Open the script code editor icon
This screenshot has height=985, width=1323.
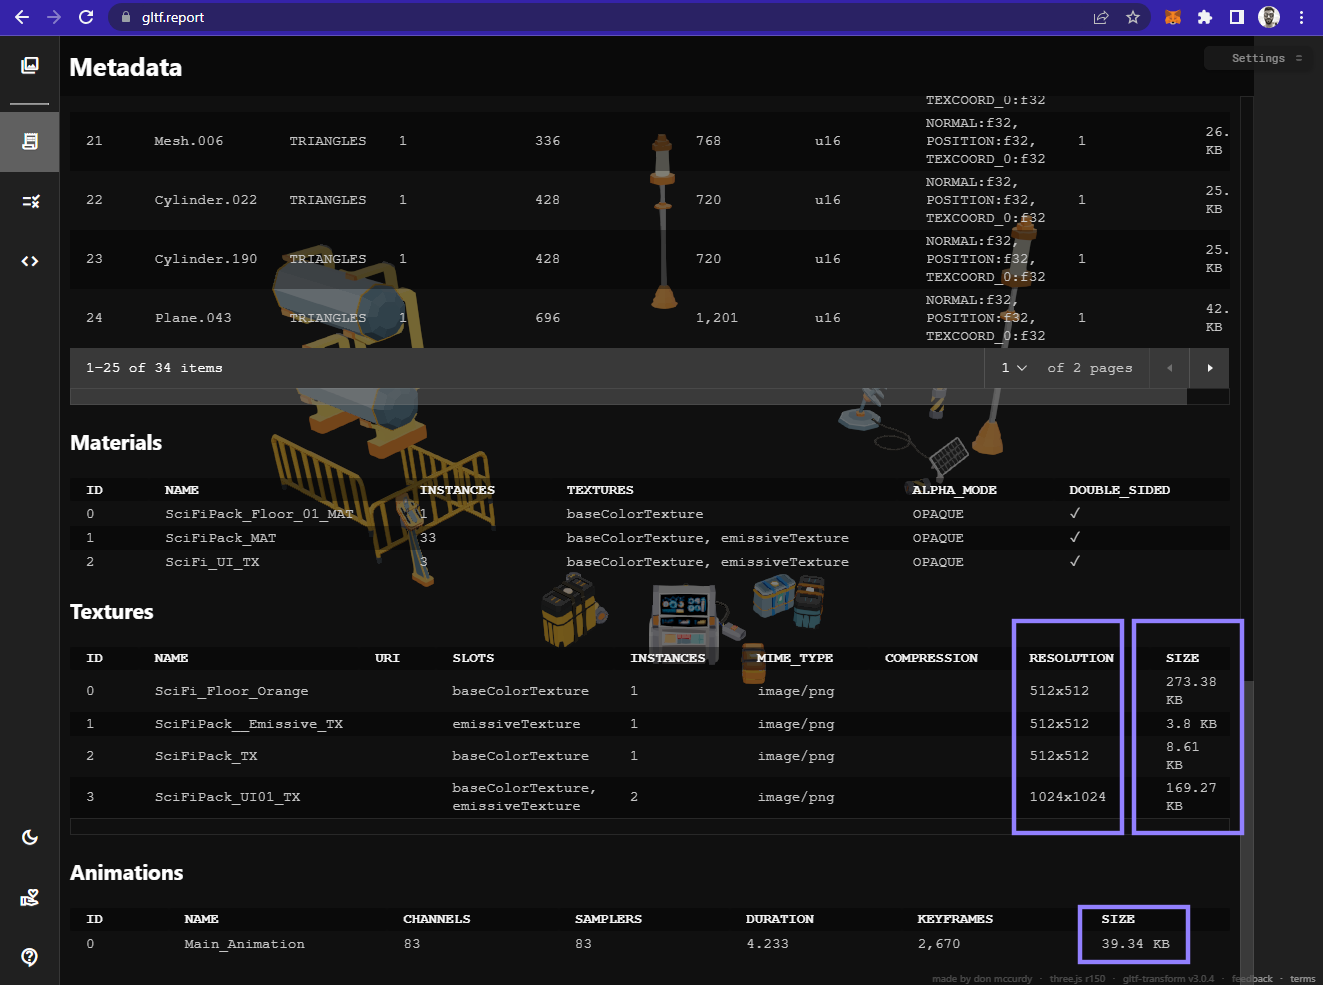(x=30, y=261)
